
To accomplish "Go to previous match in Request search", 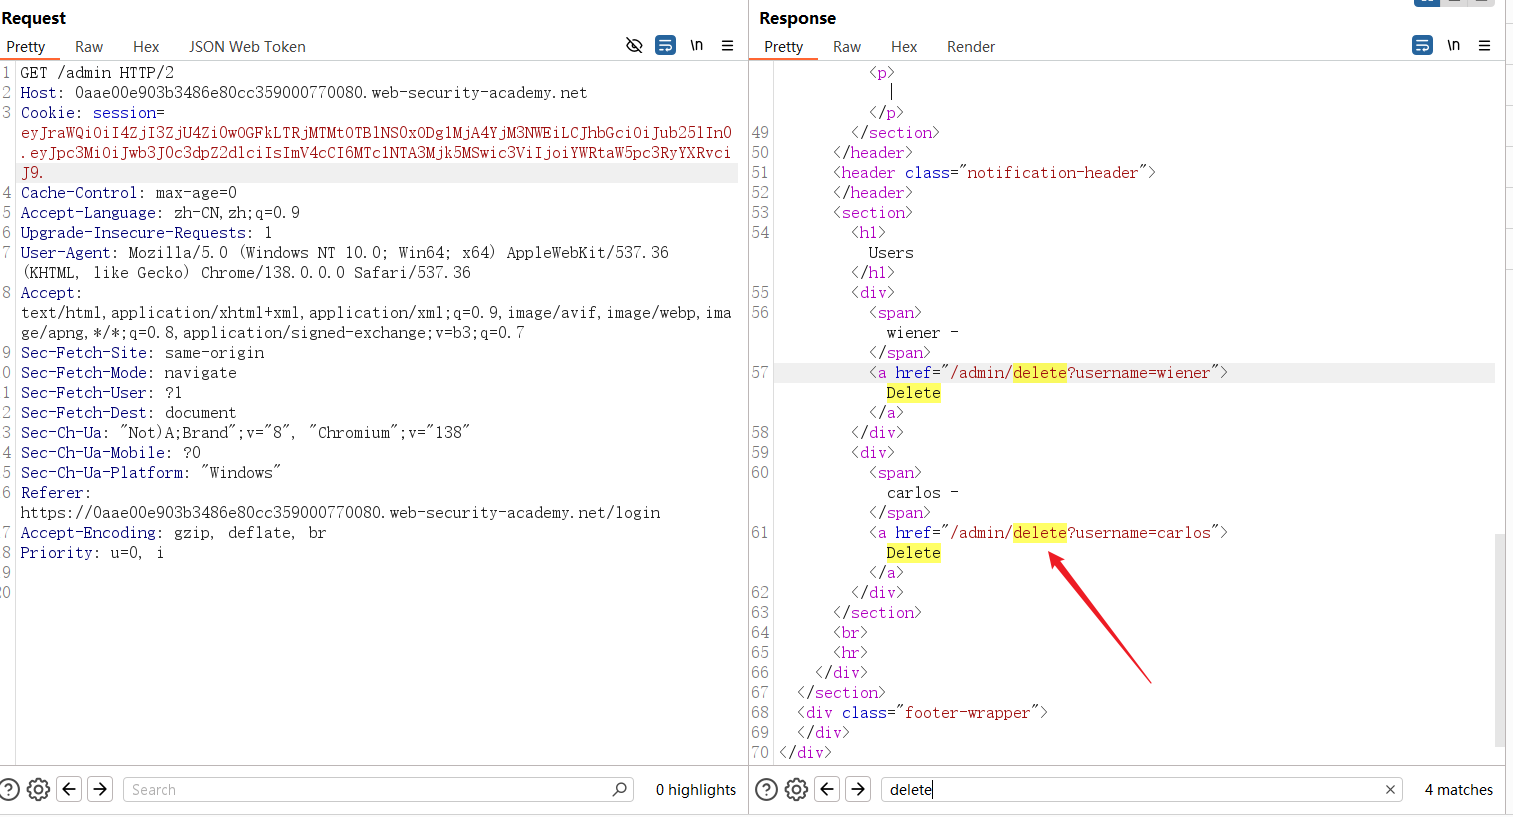I will pos(69,789).
